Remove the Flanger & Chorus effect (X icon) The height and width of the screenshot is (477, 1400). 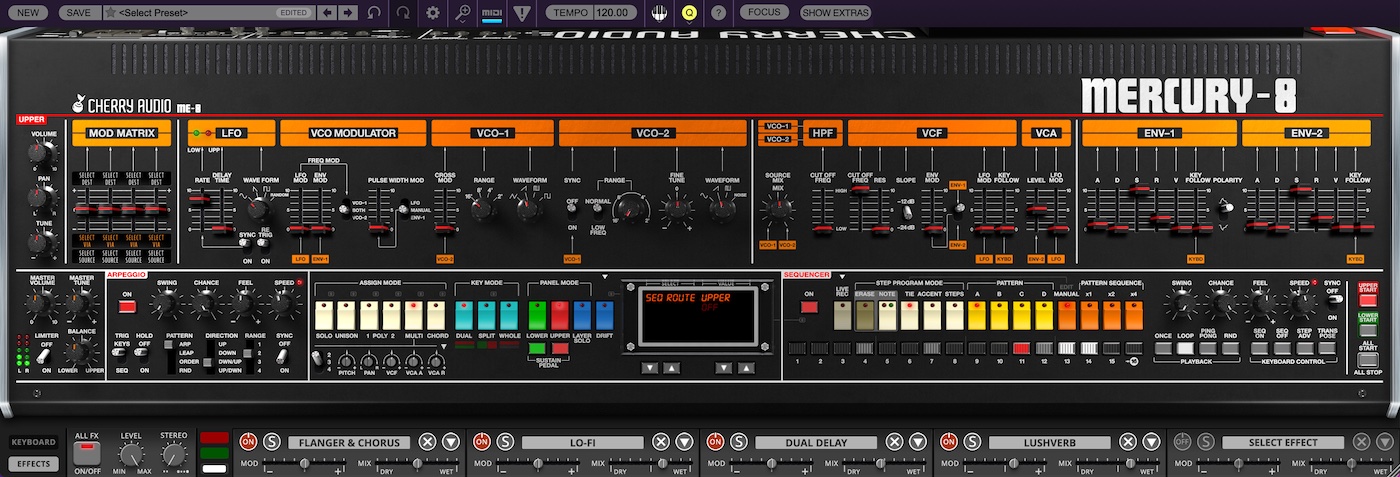pyautogui.click(x=427, y=442)
